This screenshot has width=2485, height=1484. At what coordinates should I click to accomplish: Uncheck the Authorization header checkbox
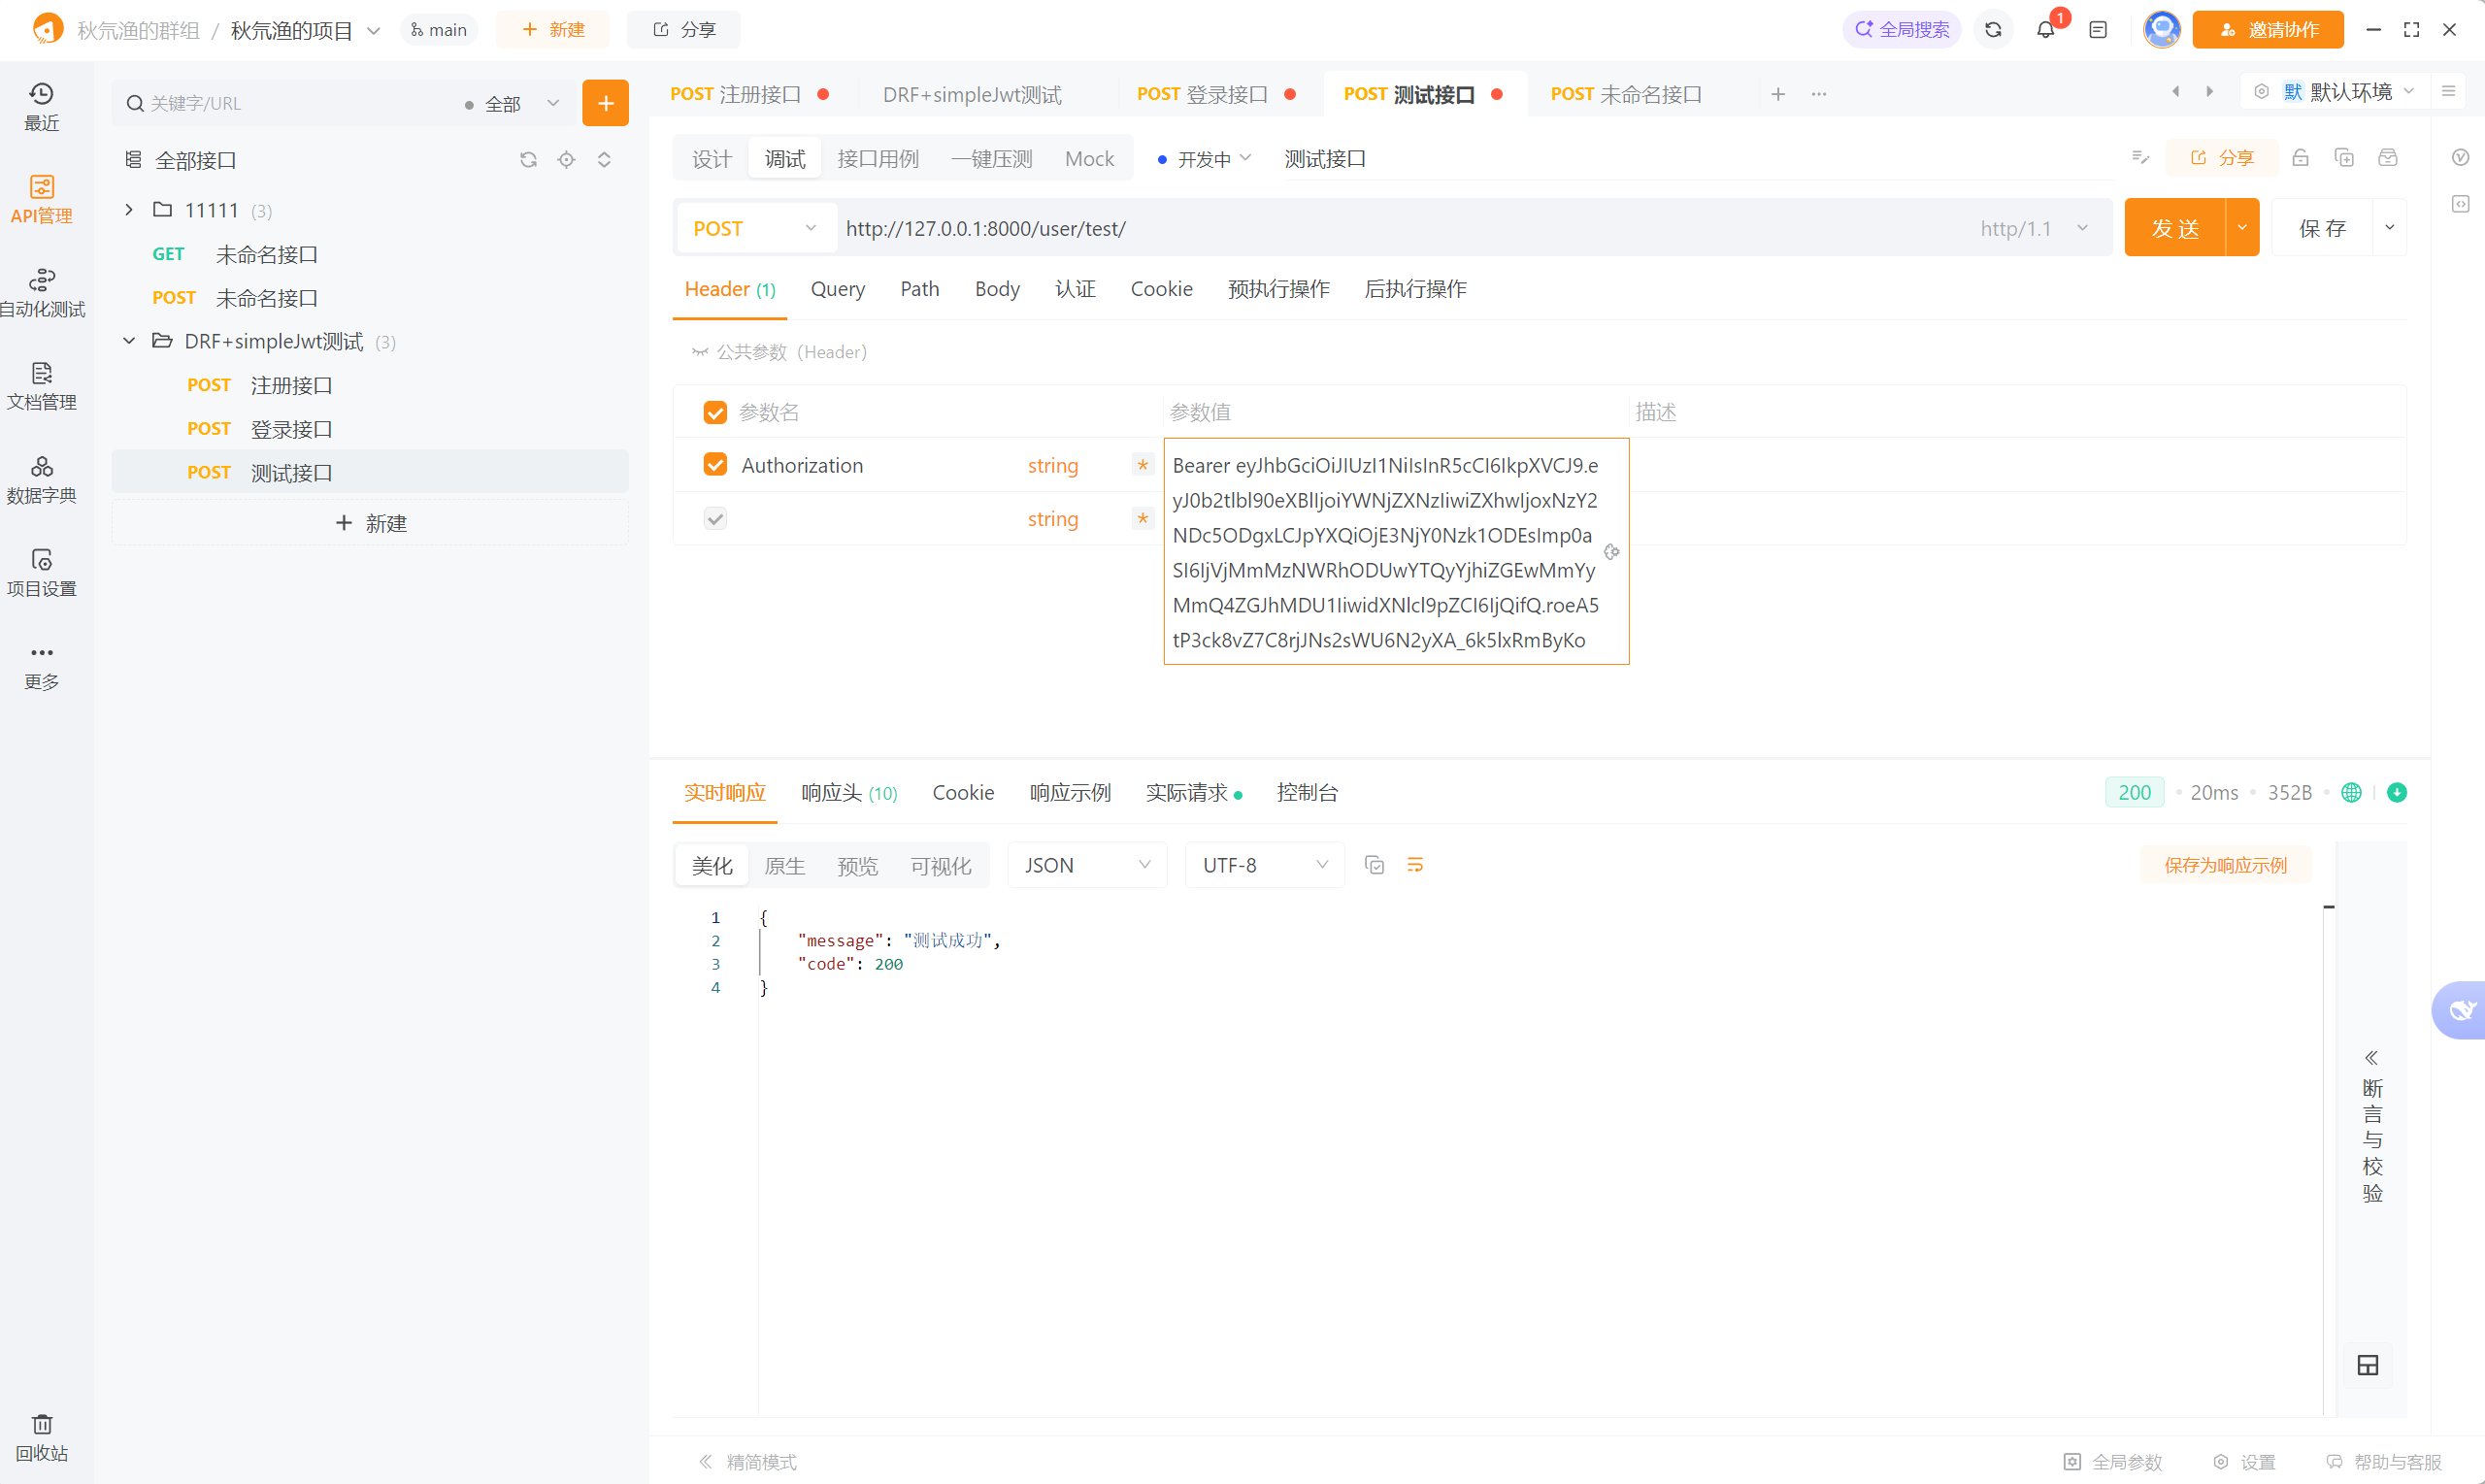[715, 465]
